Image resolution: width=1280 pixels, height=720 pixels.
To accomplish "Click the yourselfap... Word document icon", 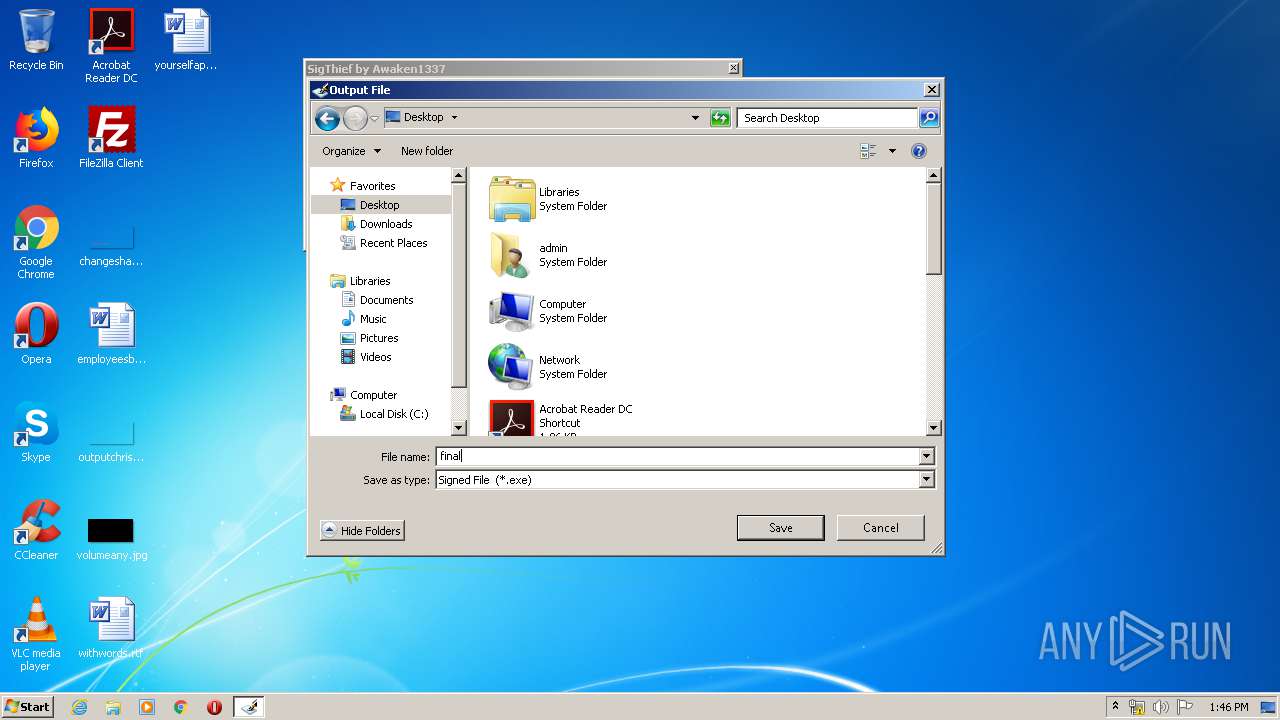I will [x=186, y=40].
